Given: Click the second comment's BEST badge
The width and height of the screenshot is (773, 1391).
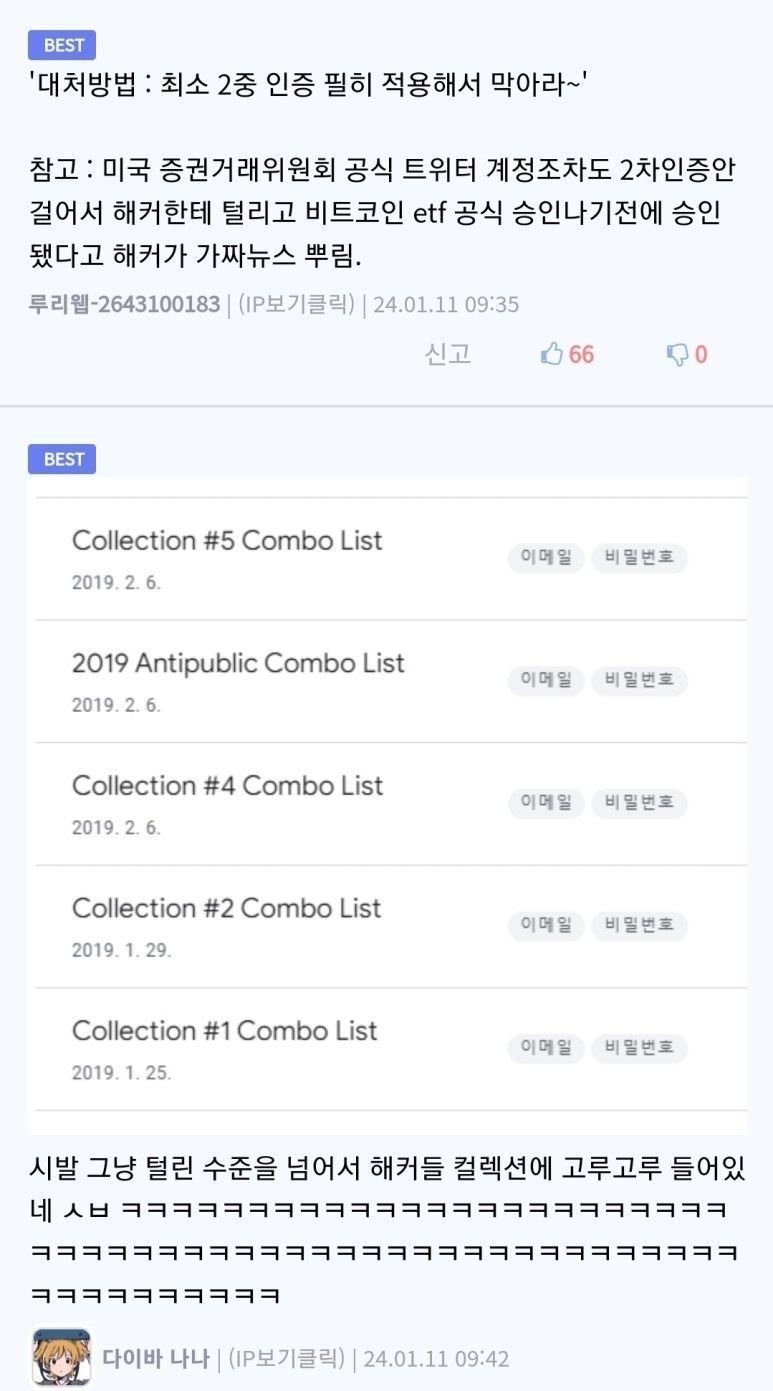Looking at the screenshot, I should [x=62, y=459].
